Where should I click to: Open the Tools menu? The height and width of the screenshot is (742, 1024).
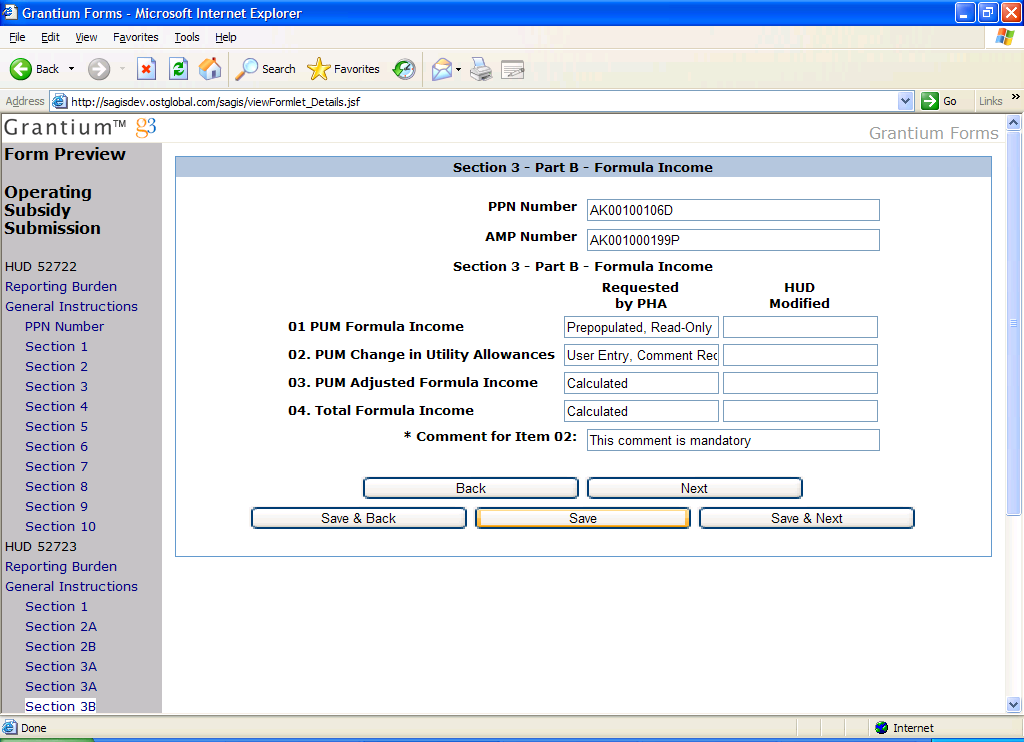click(187, 37)
